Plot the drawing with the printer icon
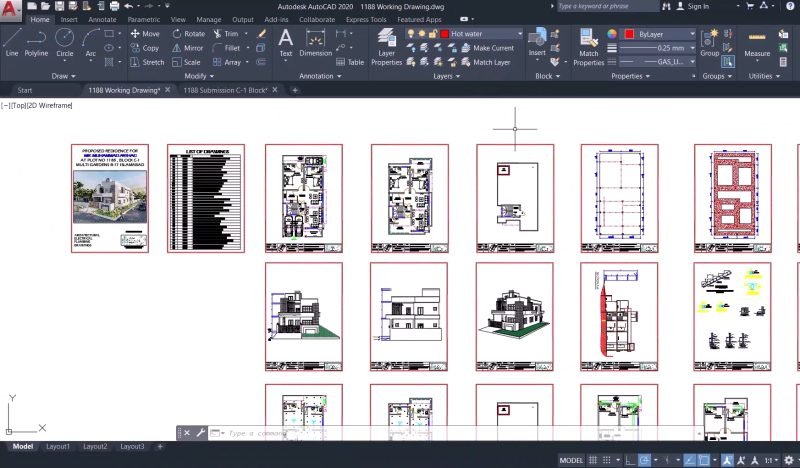This screenshot has height=468, width=800. tap(114, 6)
